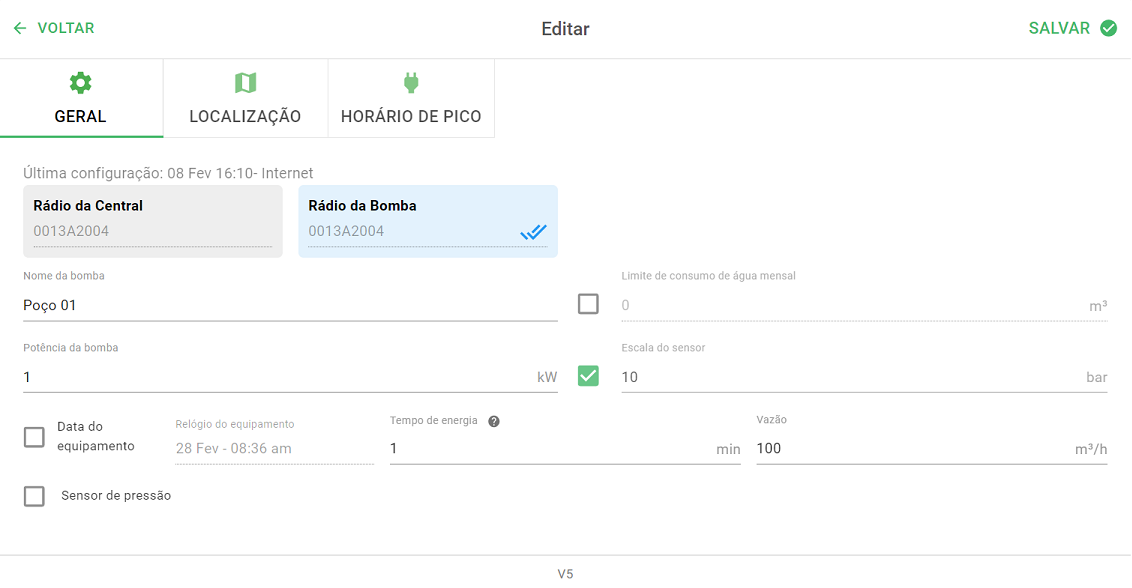Screen dimensions: 1132x588
Task: Enable the monthly water consumption limit checkbox
Action: [588, 304]
